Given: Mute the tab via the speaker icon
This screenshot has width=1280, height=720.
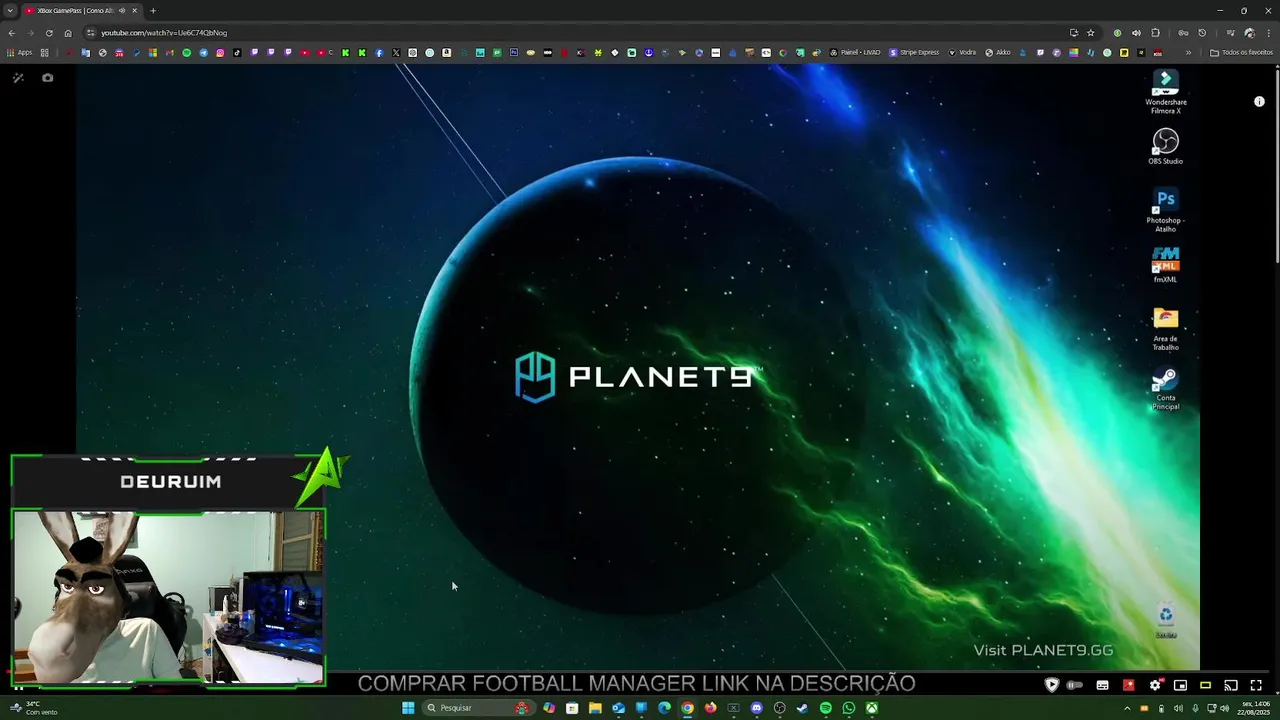Looking at the screenshot, I should 122,10.
